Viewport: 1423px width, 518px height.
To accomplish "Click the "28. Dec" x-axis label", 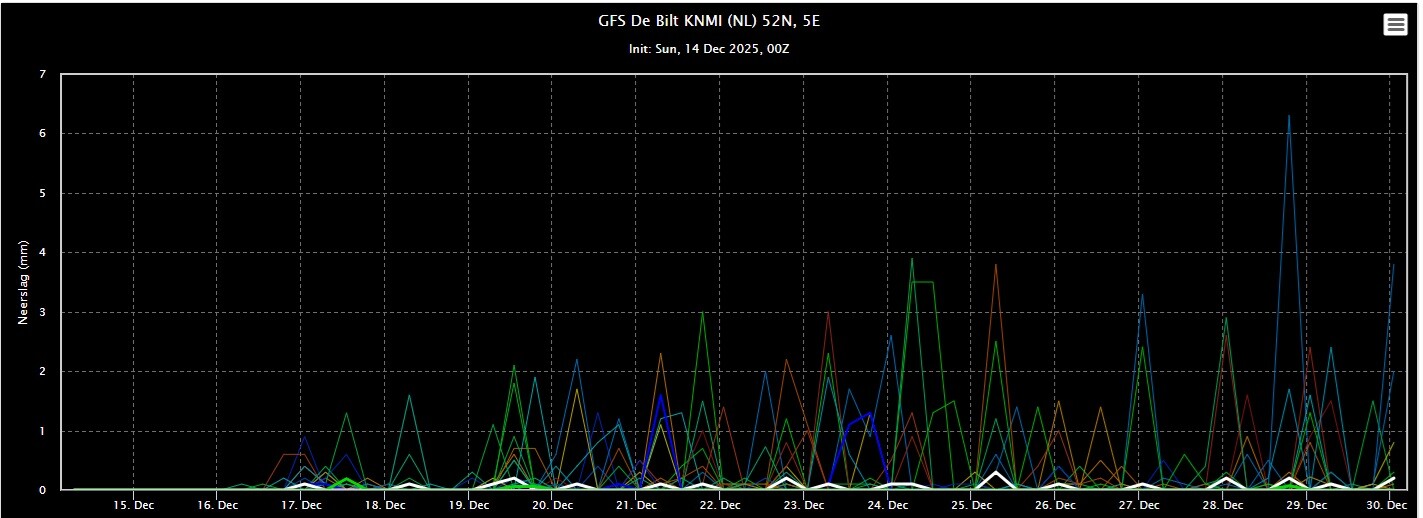I will 1224,507.
